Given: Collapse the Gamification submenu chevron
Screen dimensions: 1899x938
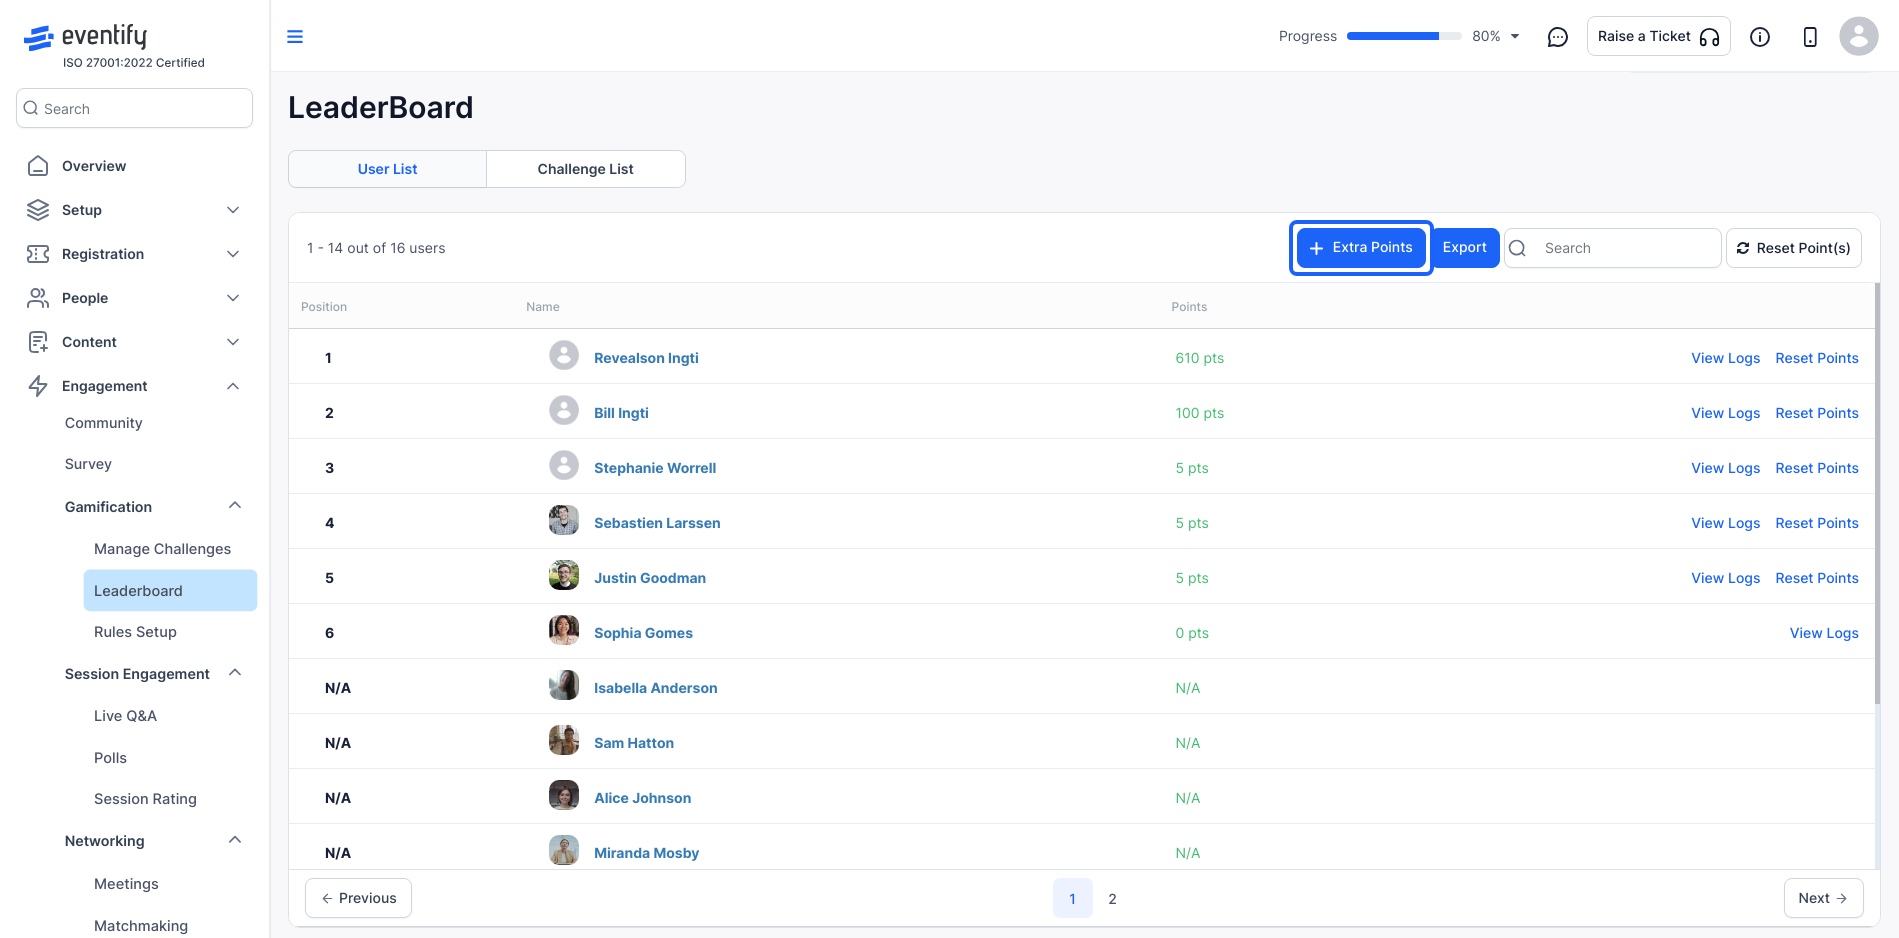Looking at the screenshot, I should coord(235,506).
